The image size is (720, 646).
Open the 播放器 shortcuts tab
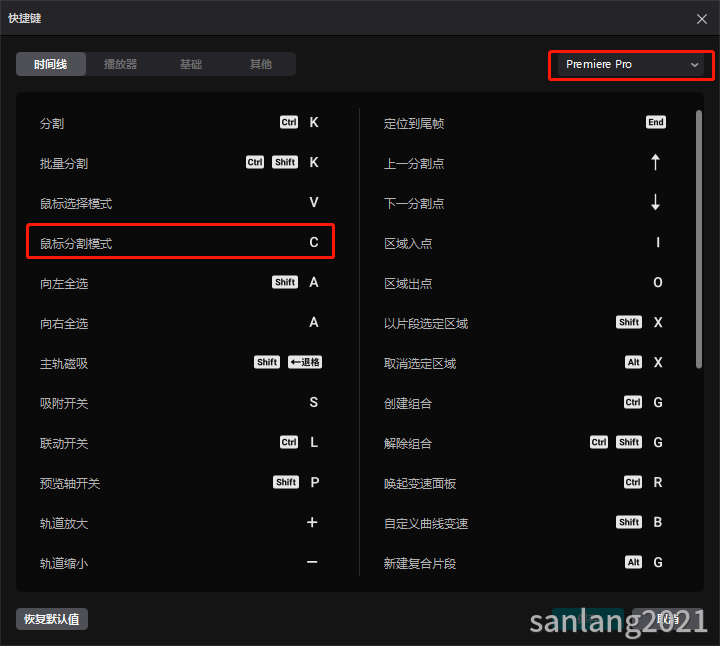[x=120, y=64]
